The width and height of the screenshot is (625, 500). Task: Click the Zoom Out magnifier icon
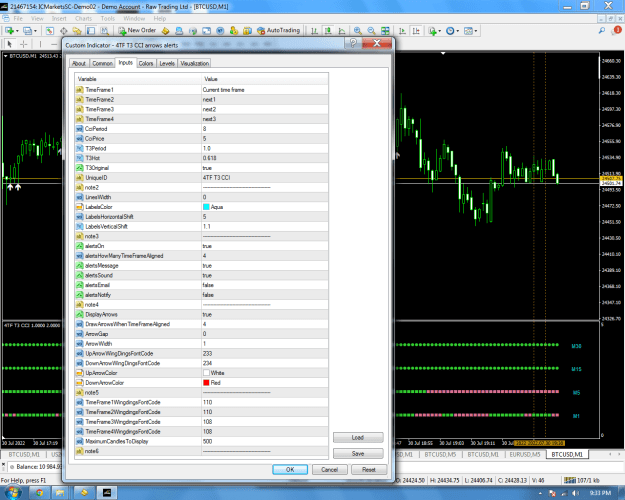click(x=371, y=31)
